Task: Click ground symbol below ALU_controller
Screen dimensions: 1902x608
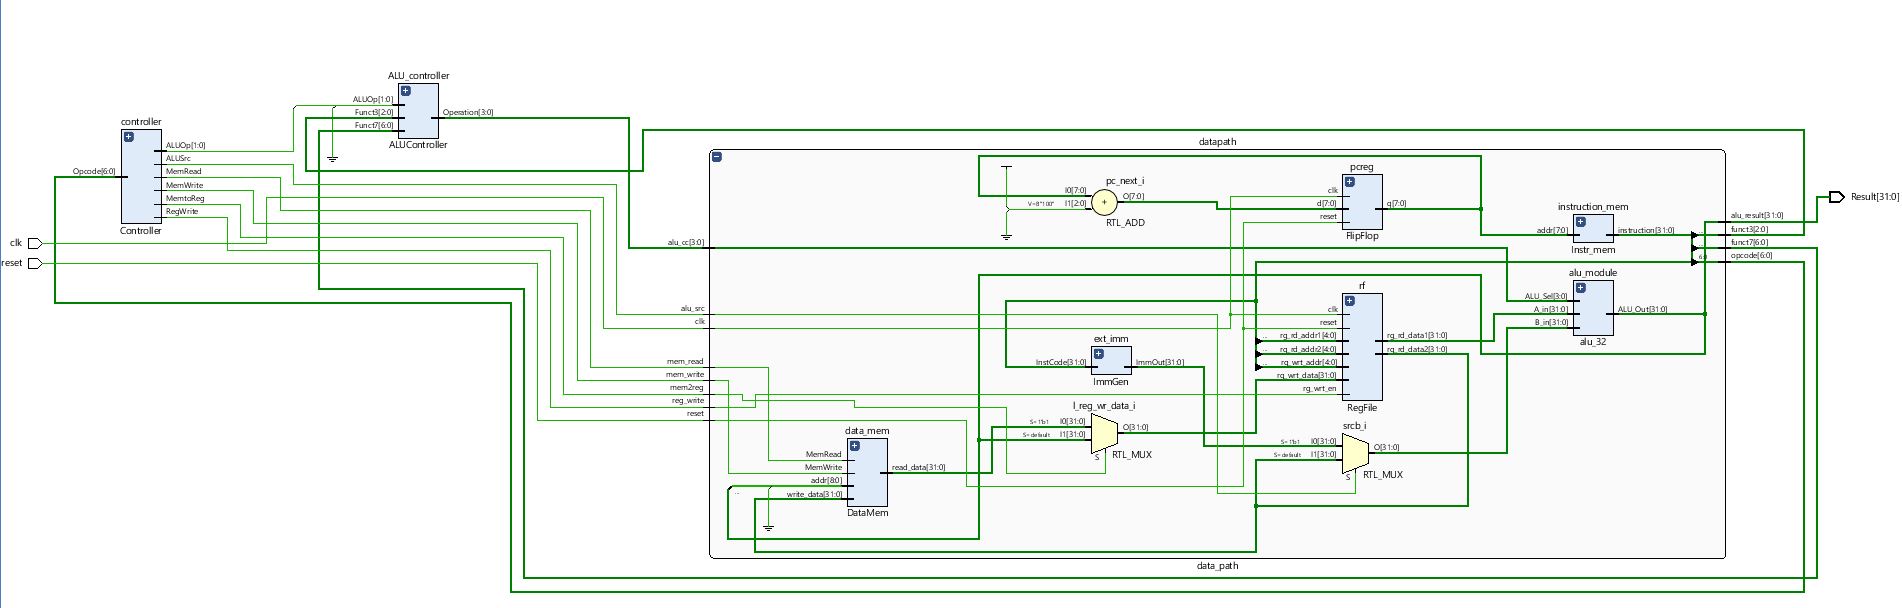Action: (x=333, y=158)
